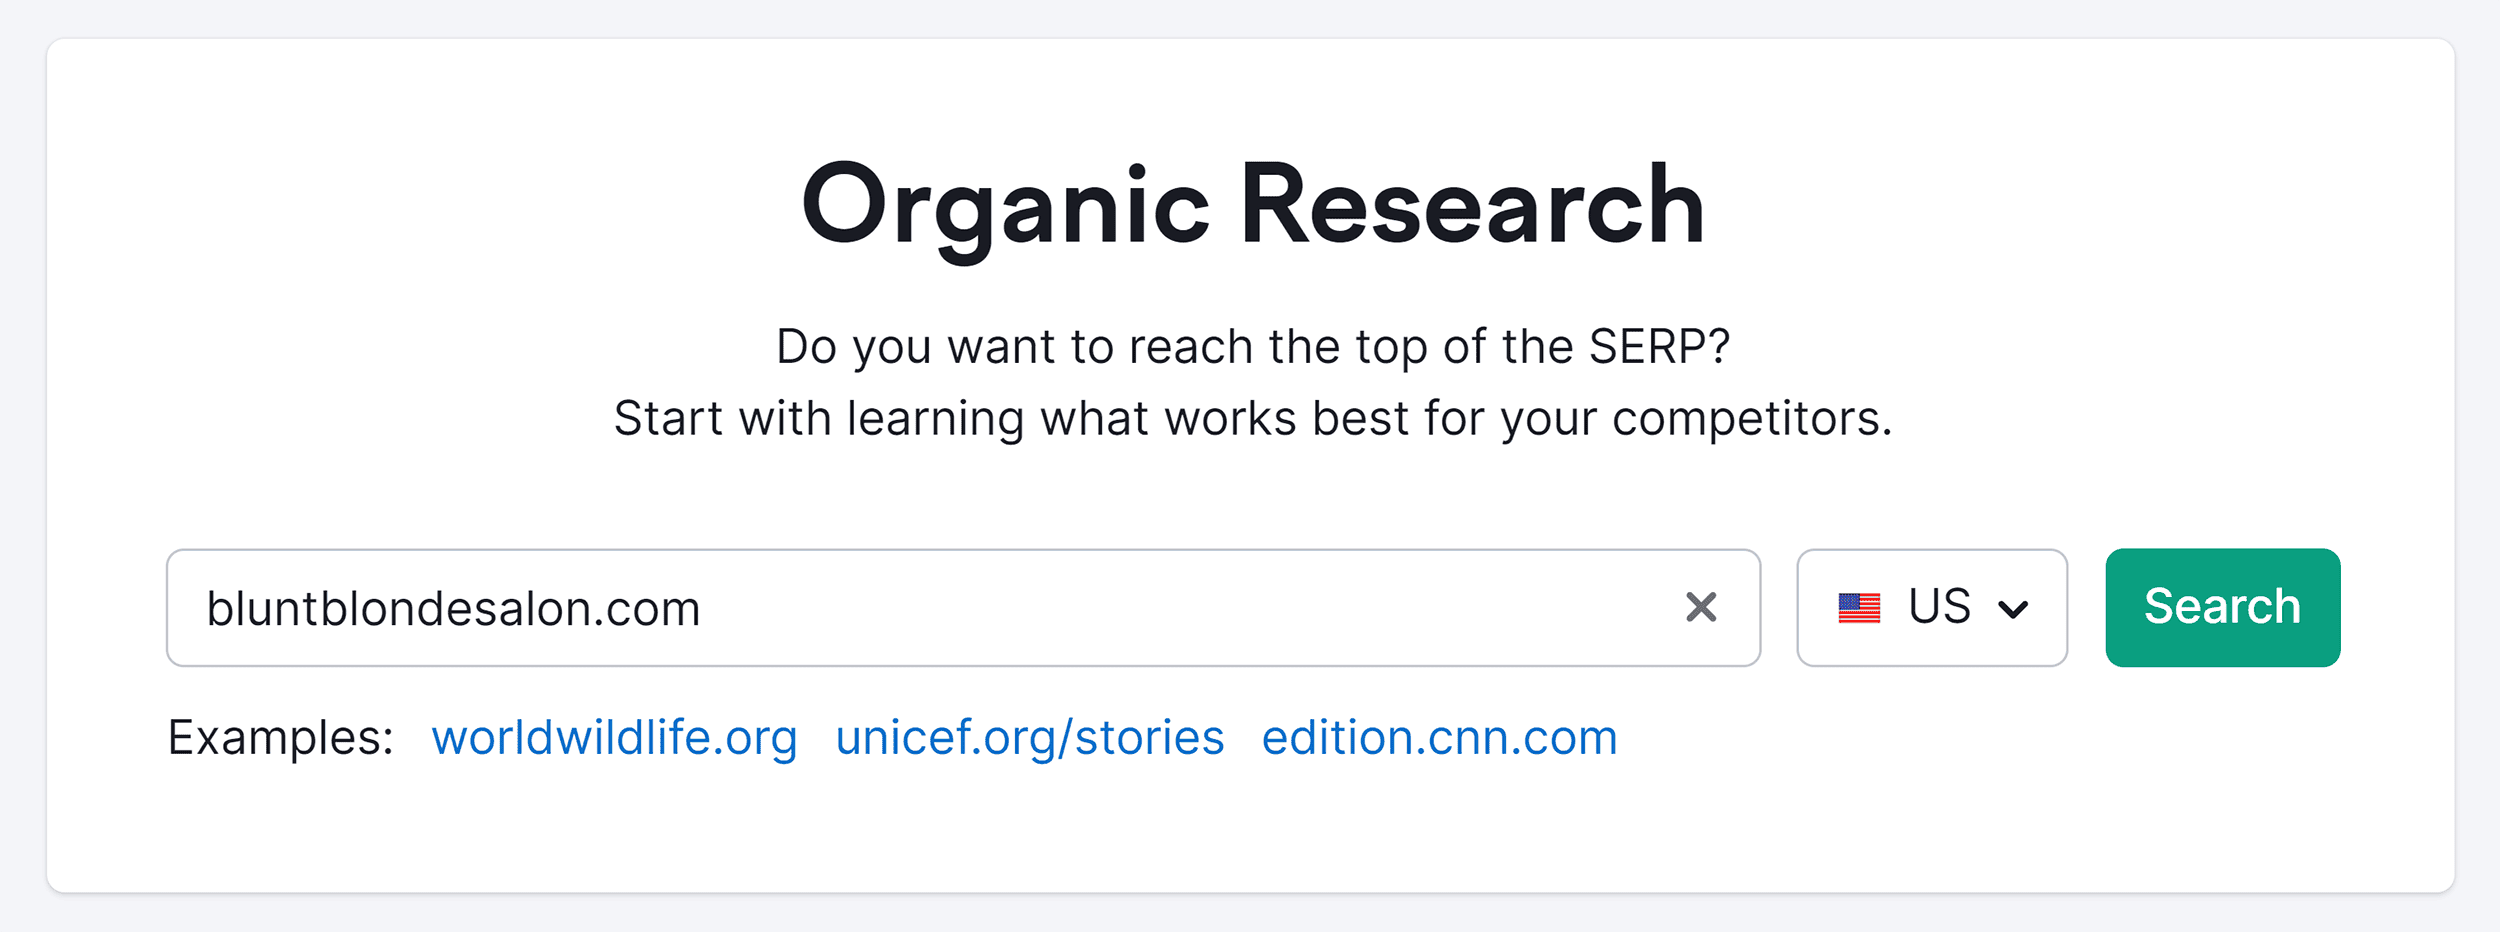Screen dimensions: 2500x932
Task: Click the unicef.org/stories example
Action: click(x=1028, y=737)
